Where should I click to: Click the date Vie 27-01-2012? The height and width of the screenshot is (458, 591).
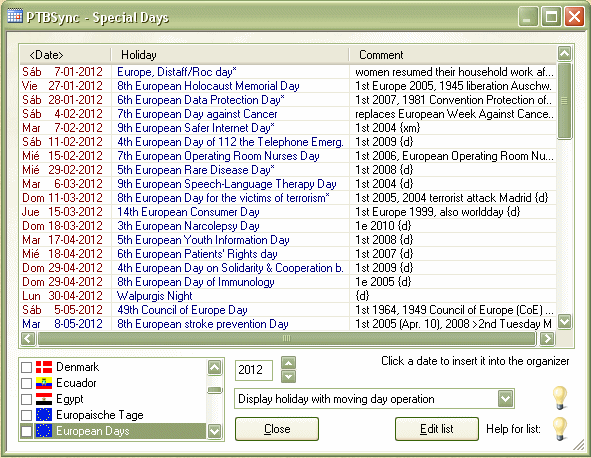62,86
